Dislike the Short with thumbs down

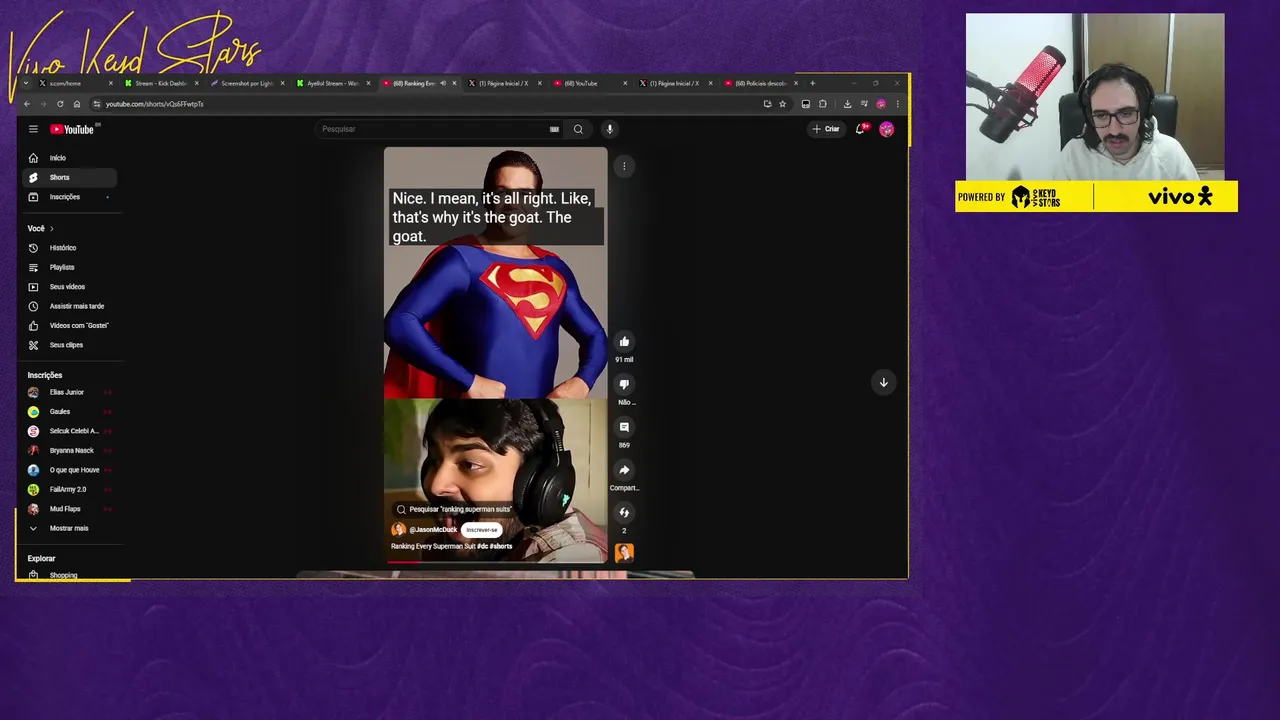click(624, 384)
